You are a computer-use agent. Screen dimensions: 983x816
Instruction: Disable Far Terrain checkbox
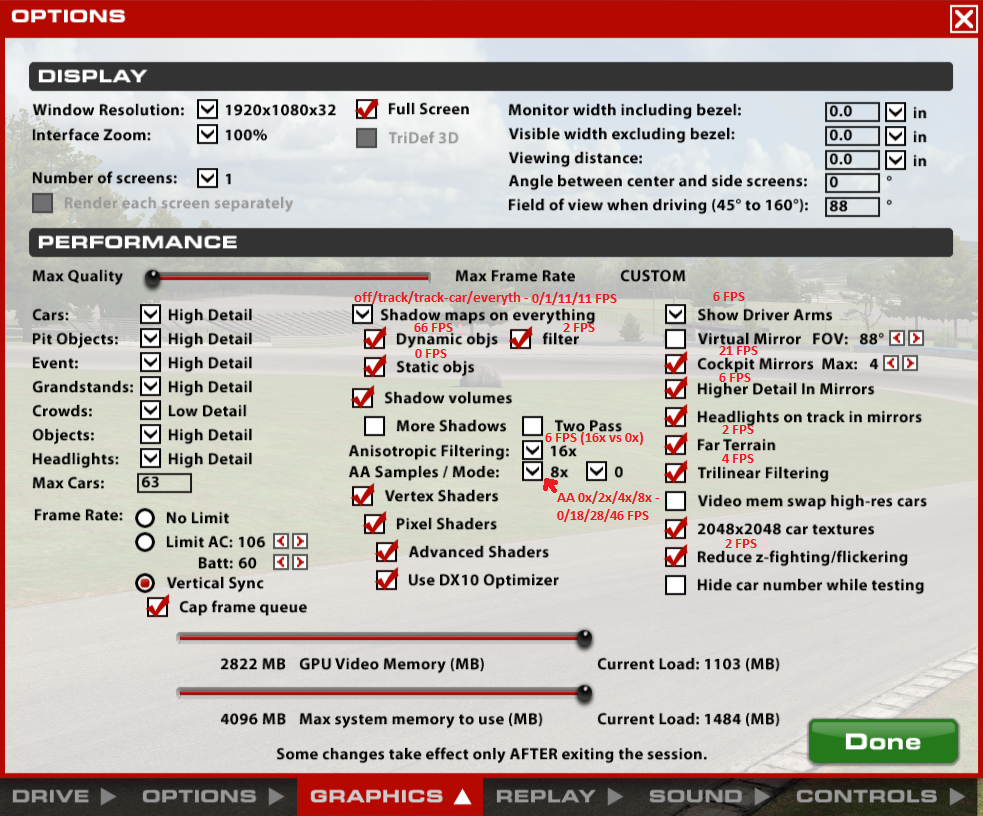click(676, 445)
